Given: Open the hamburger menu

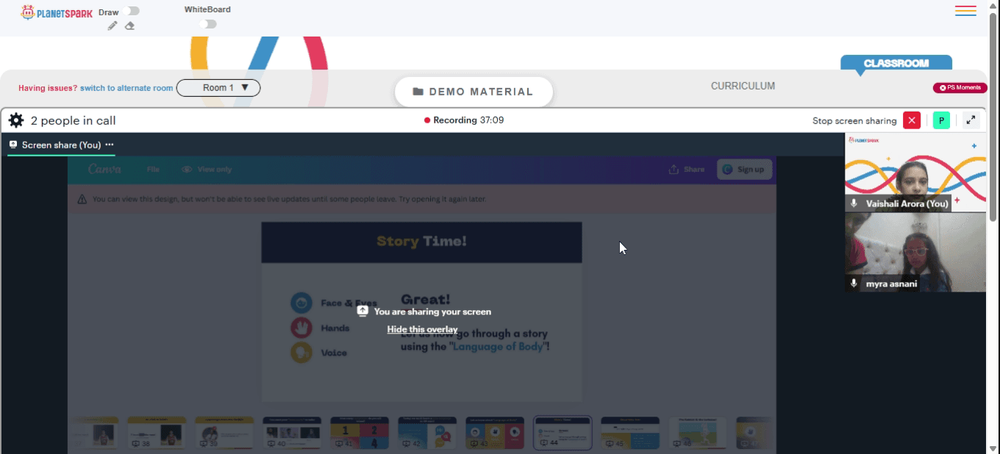Looking at the screenshot, I should (966, 11).
